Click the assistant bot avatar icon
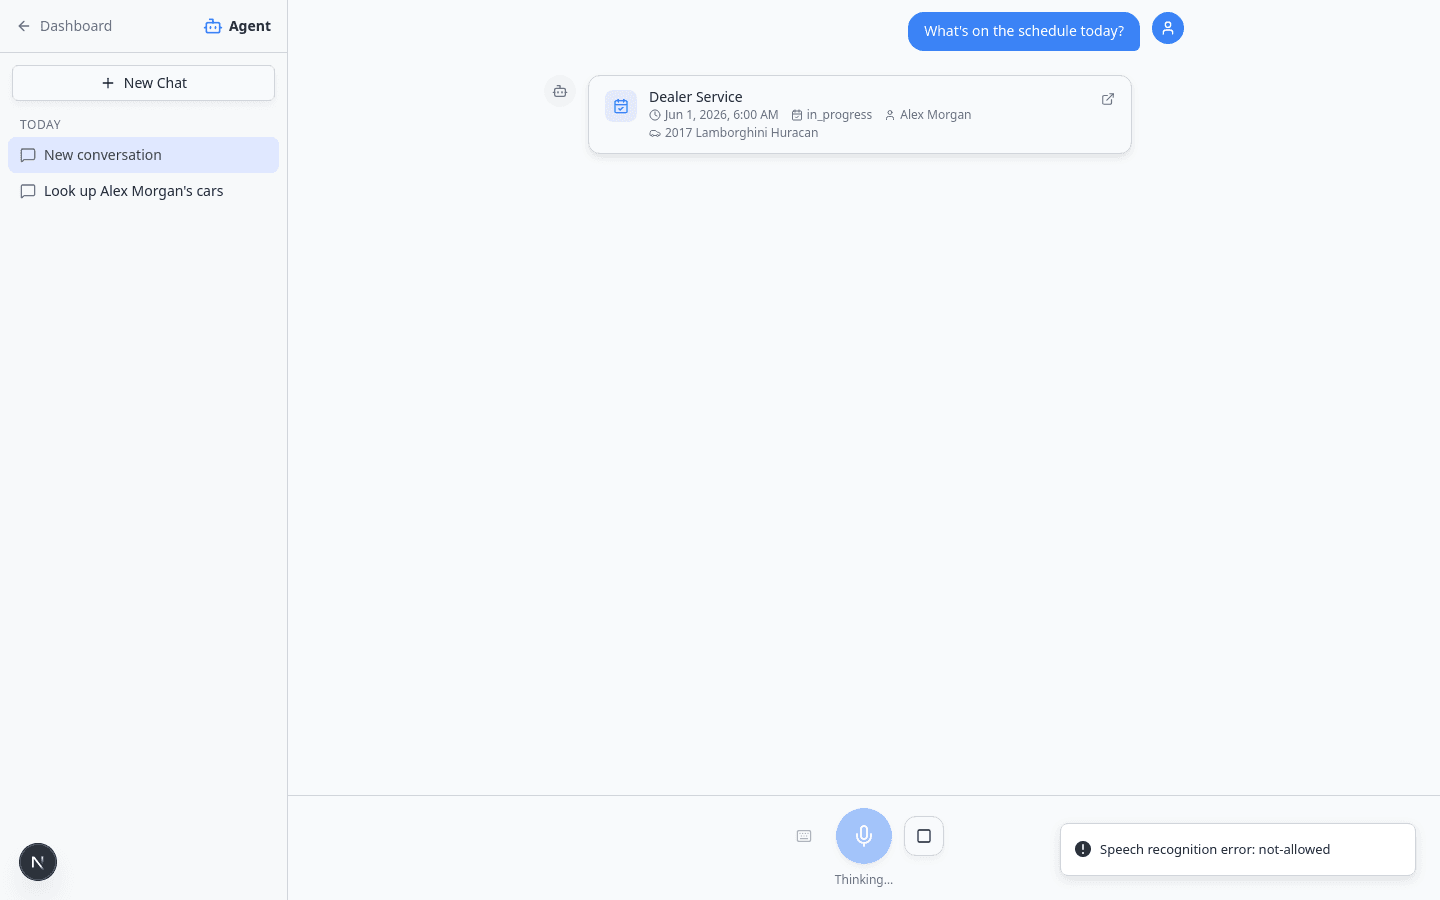The height and width of the screenshot is (900, 1440). pyautogui.click(x=560, y=91)
